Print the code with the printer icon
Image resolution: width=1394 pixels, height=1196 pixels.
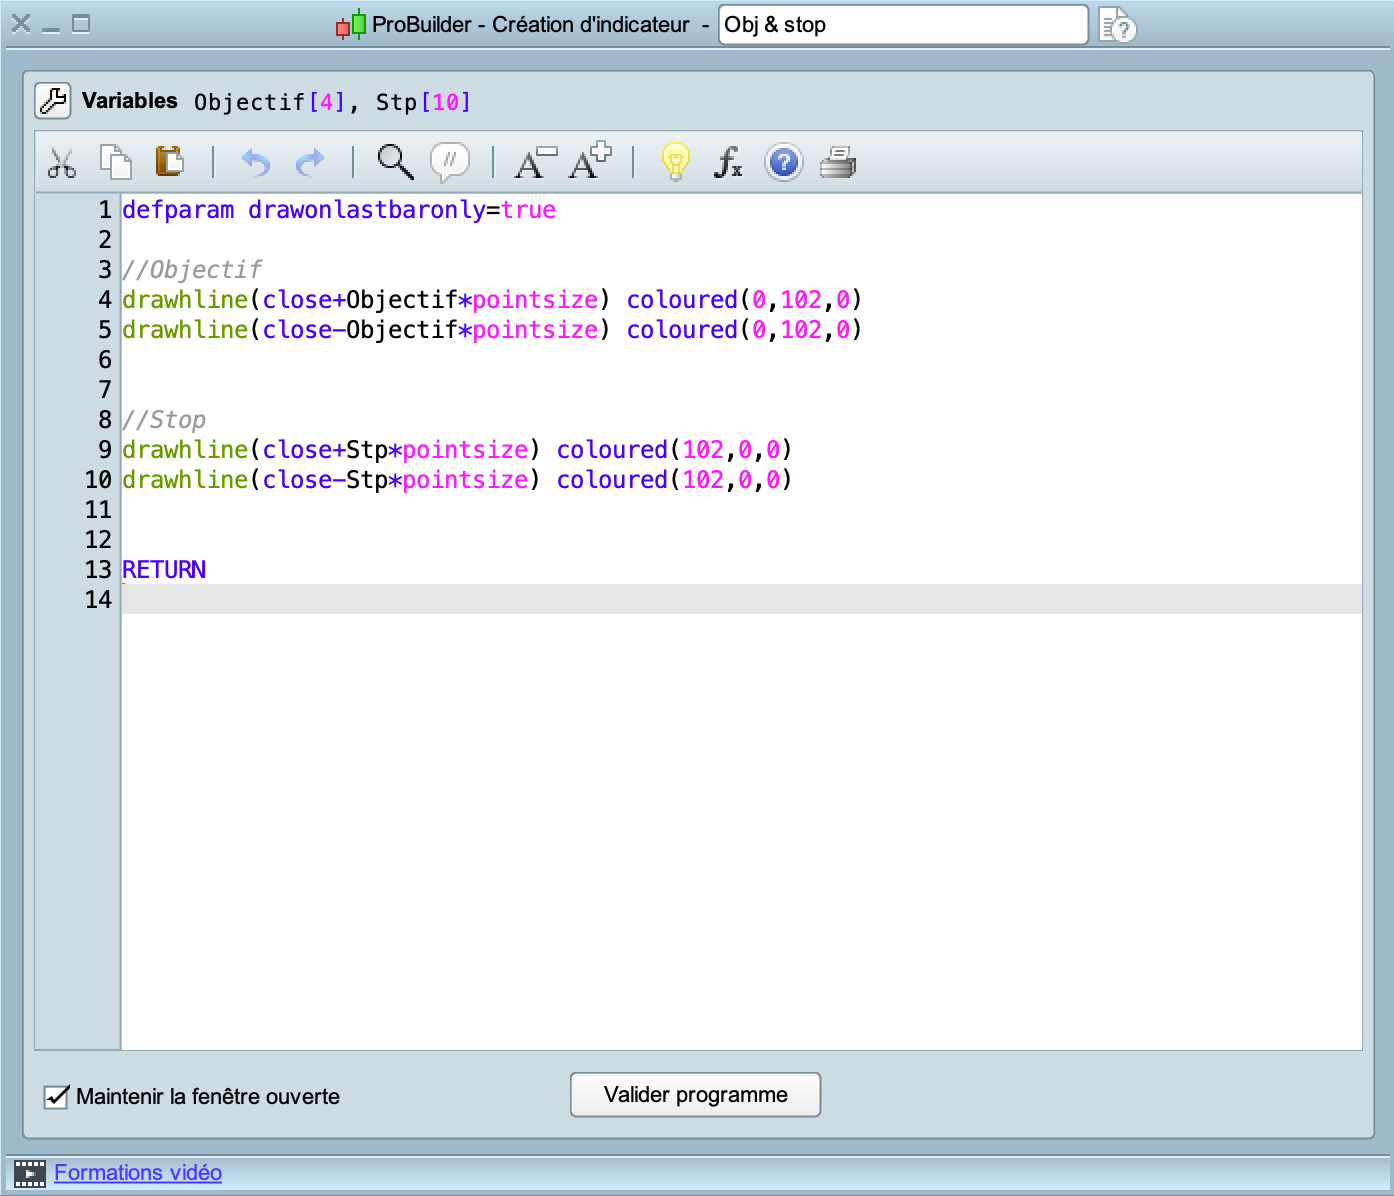(838, 162)
